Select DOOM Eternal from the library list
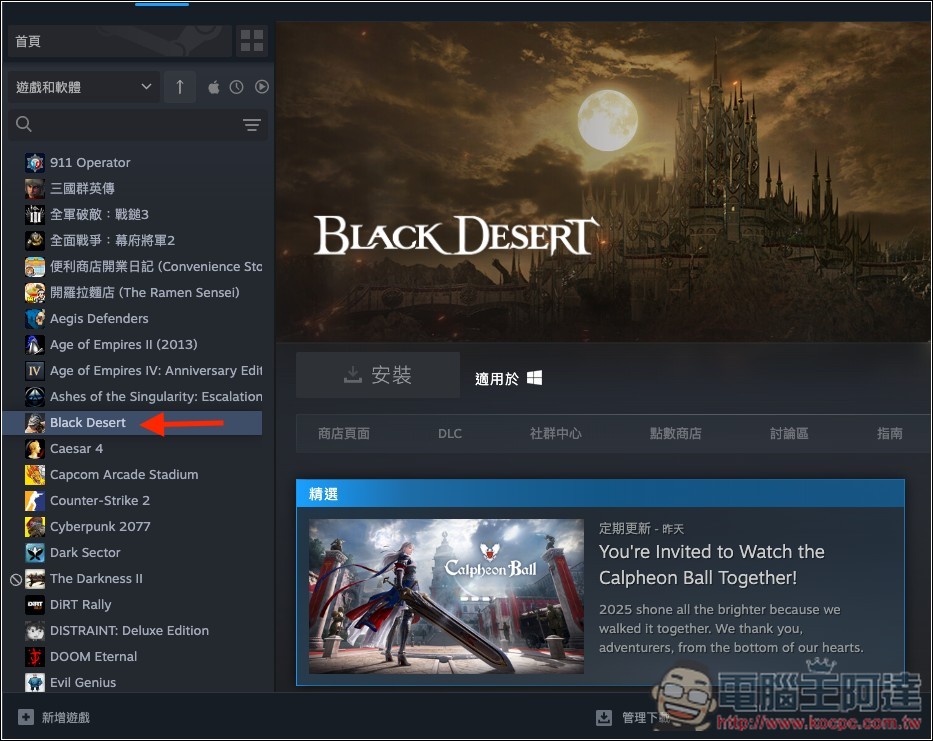 pos(93,656)
